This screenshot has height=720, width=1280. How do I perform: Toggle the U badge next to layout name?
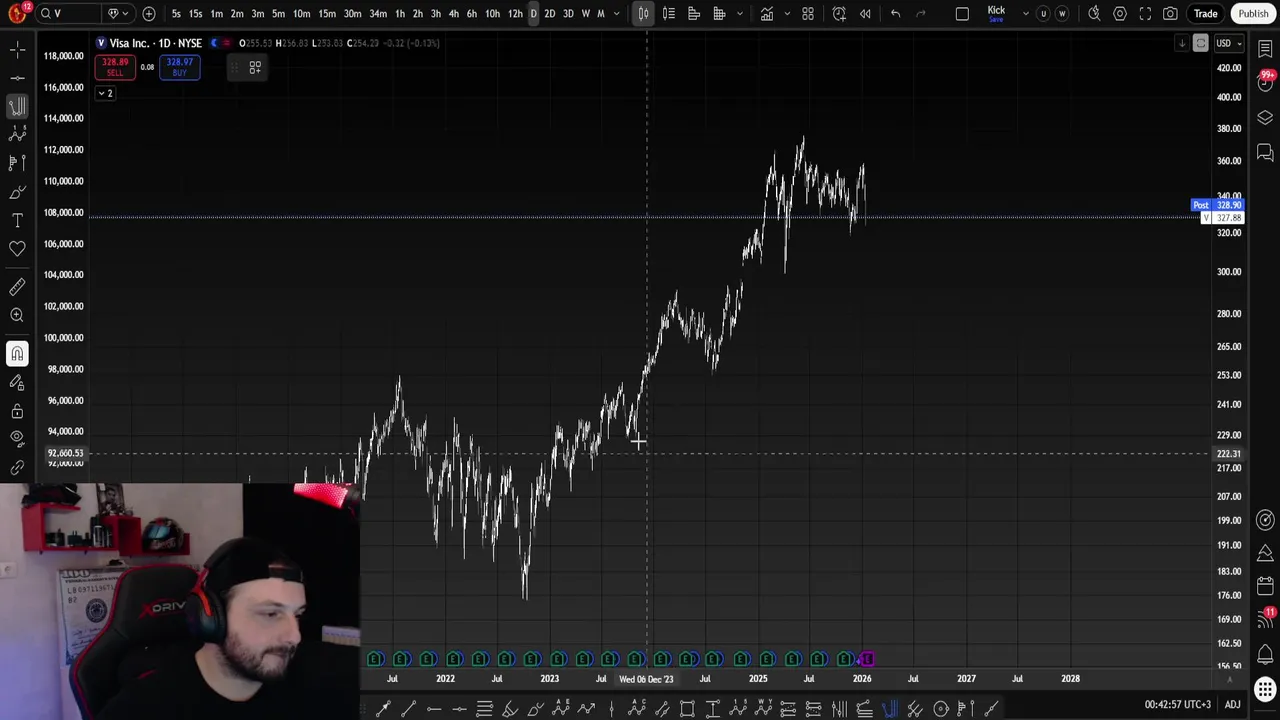(x=1043, y=13)
